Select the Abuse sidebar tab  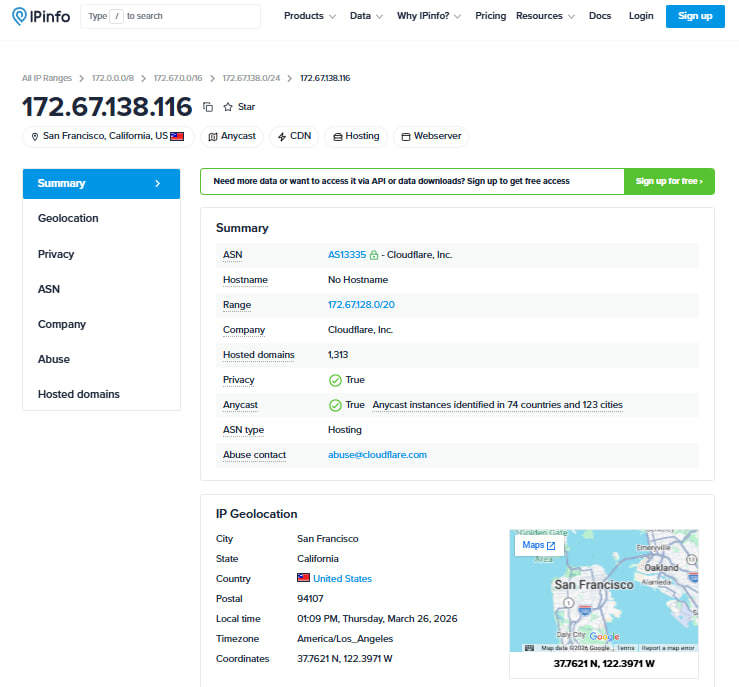(x=101, y=360)
